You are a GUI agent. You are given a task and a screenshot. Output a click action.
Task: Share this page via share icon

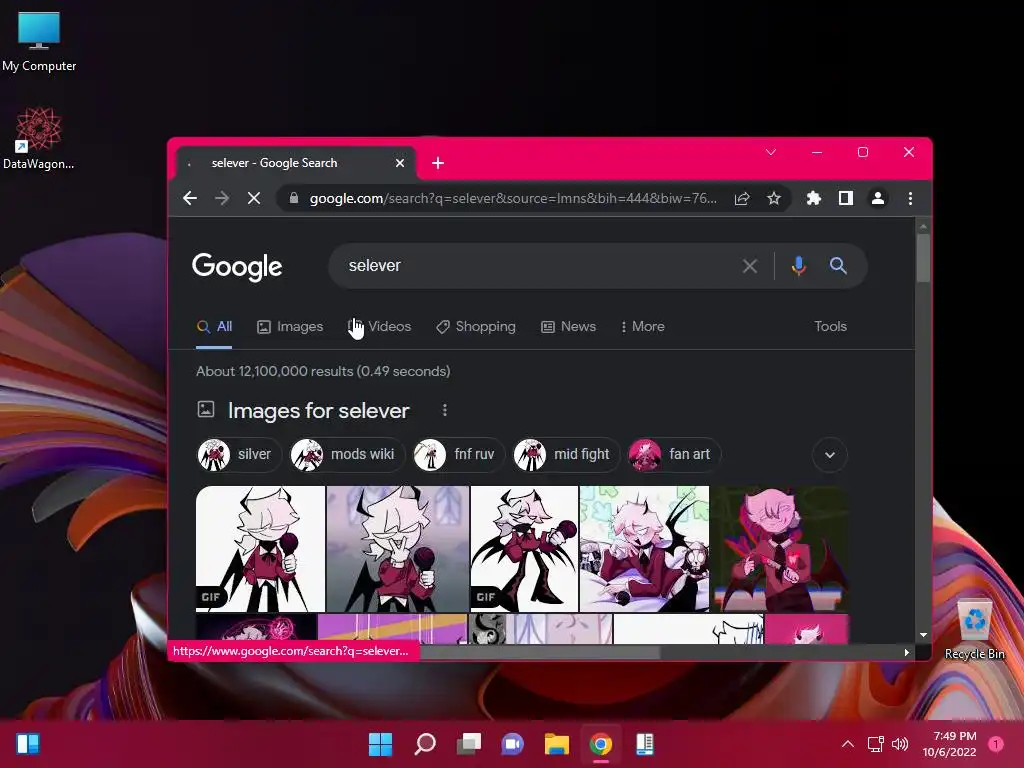click(x=742, y=199)
